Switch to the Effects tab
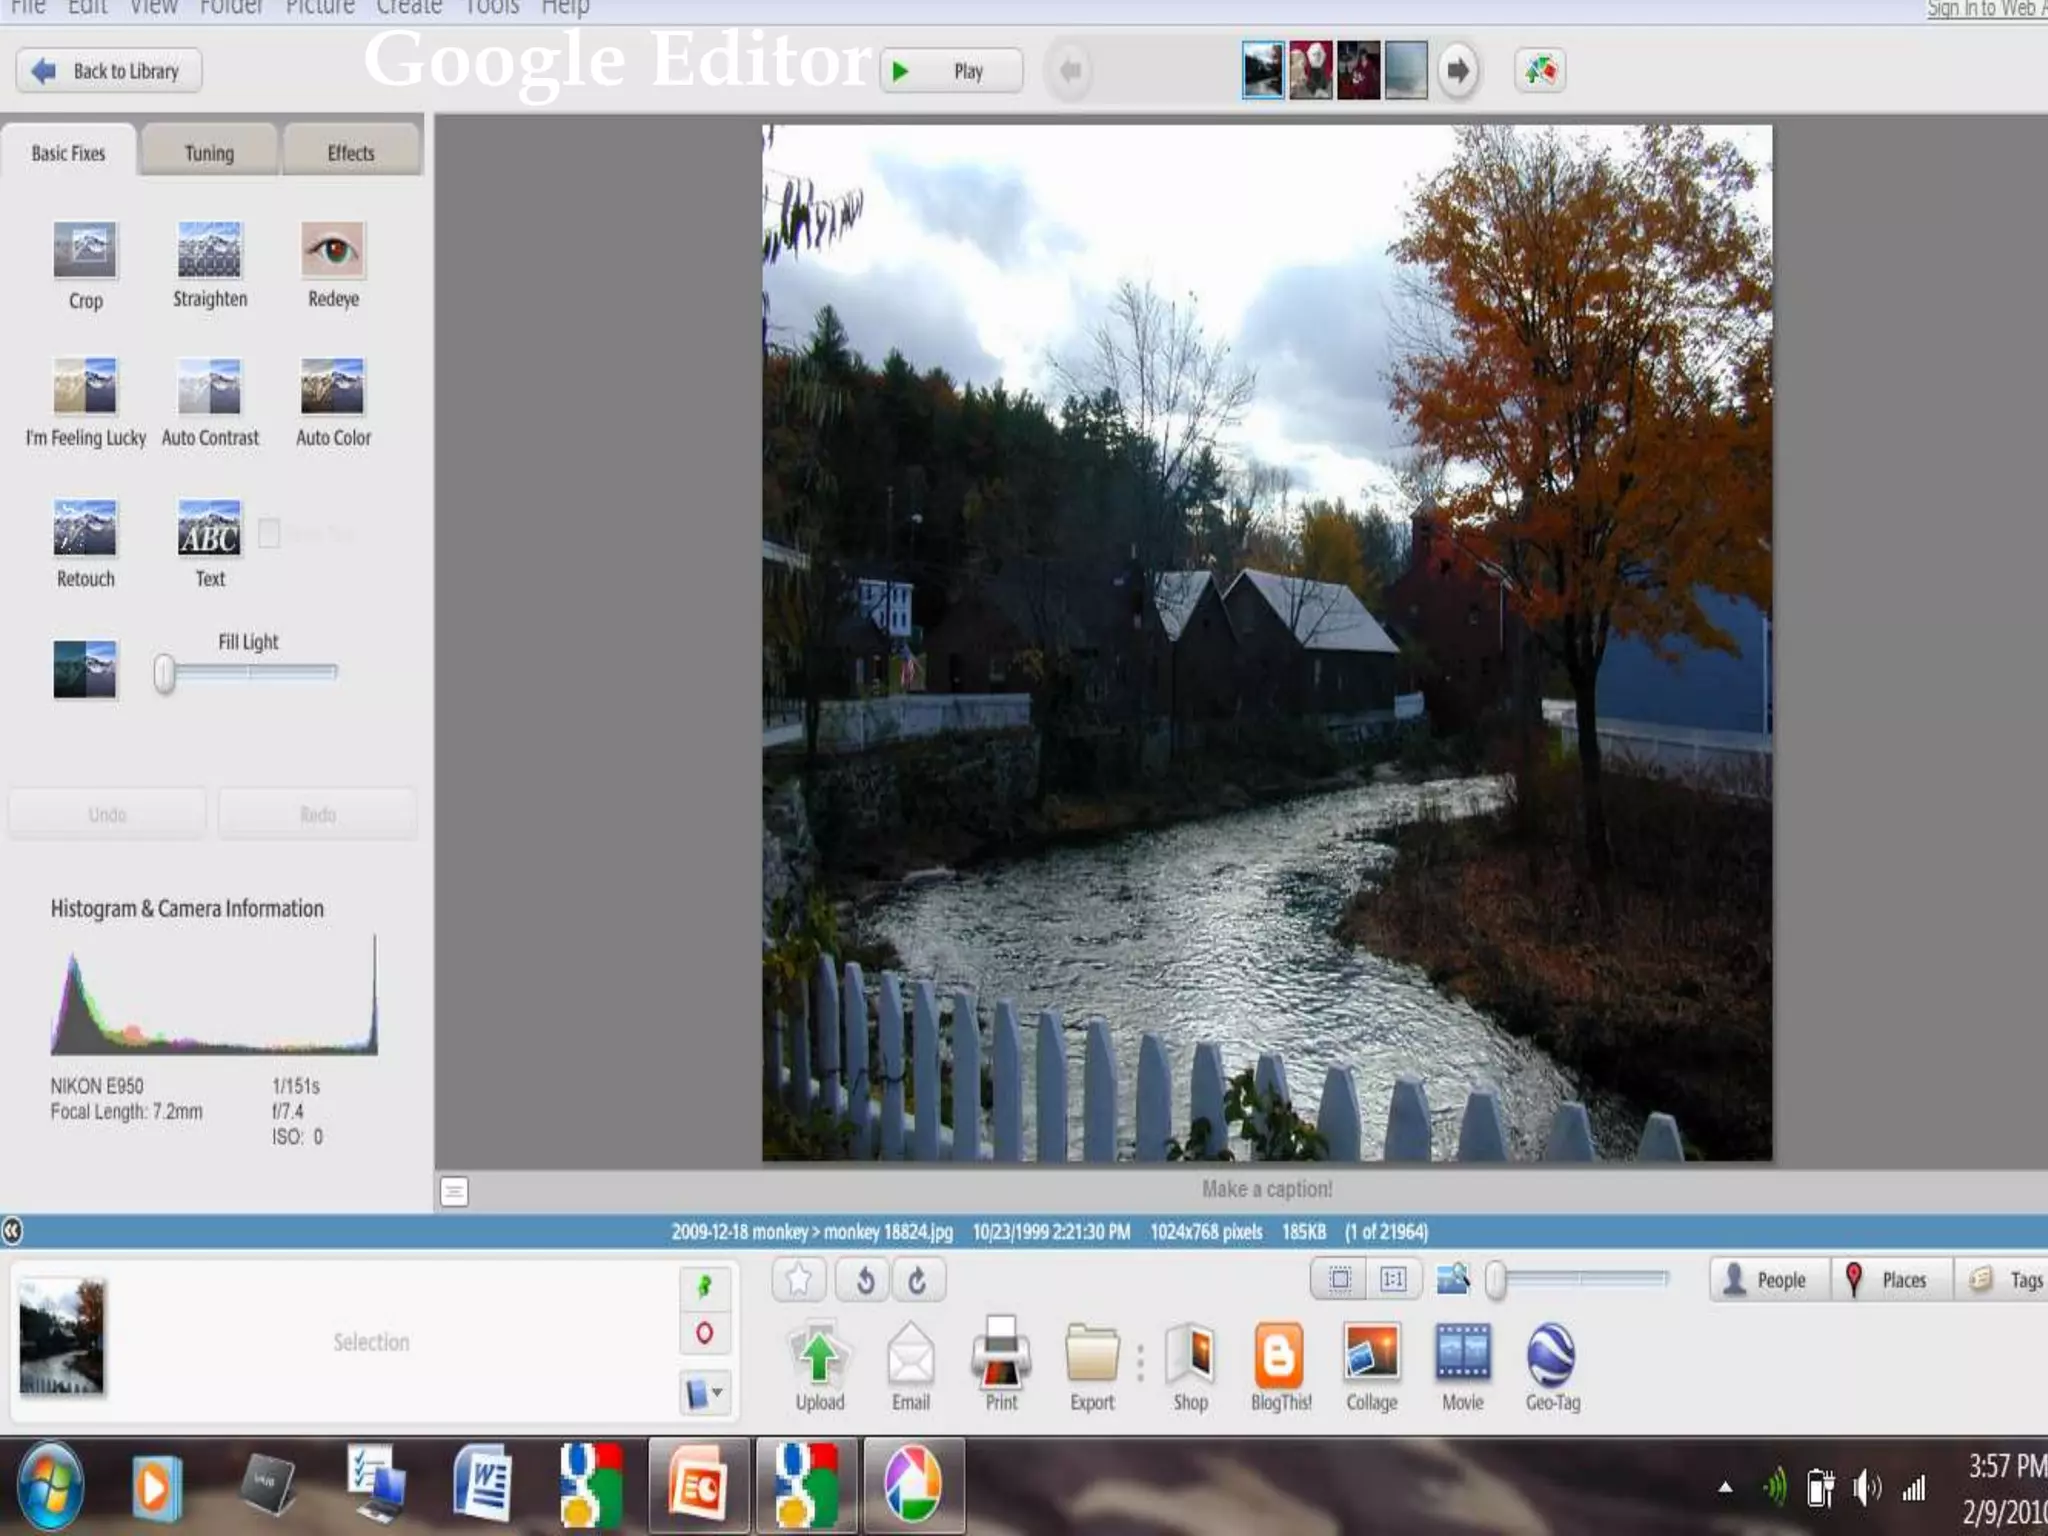The image size is (2048, 1536). point(351,153)
